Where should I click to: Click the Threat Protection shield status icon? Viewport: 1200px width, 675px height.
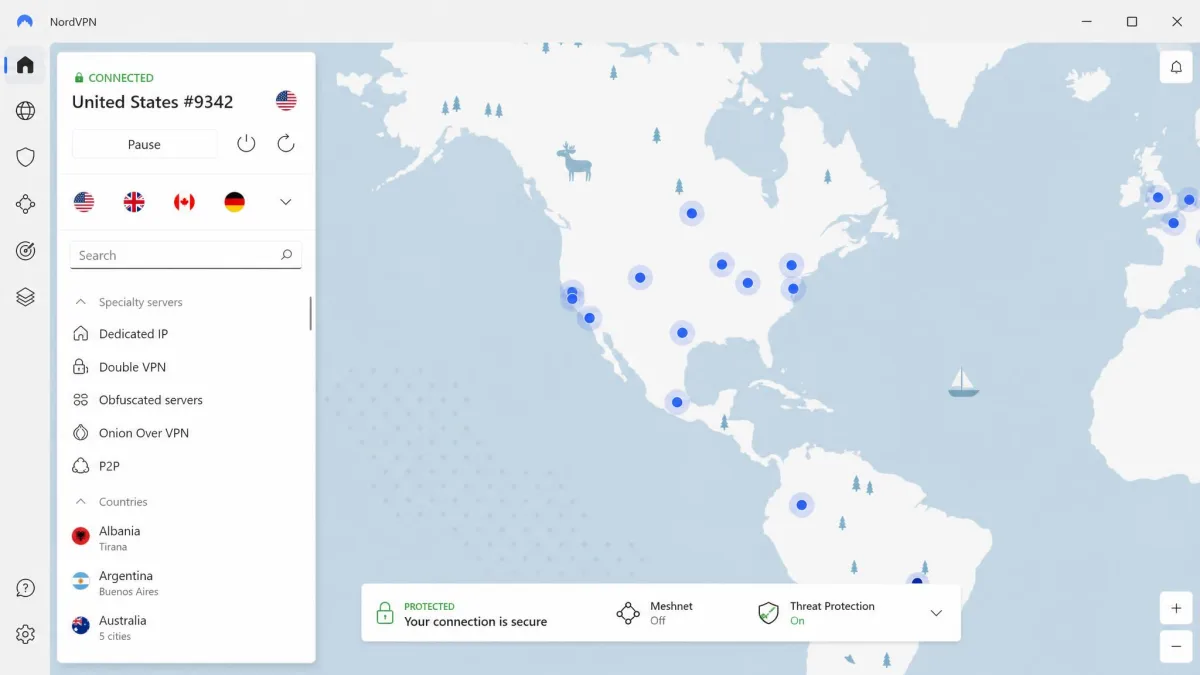tap(768, 613)
